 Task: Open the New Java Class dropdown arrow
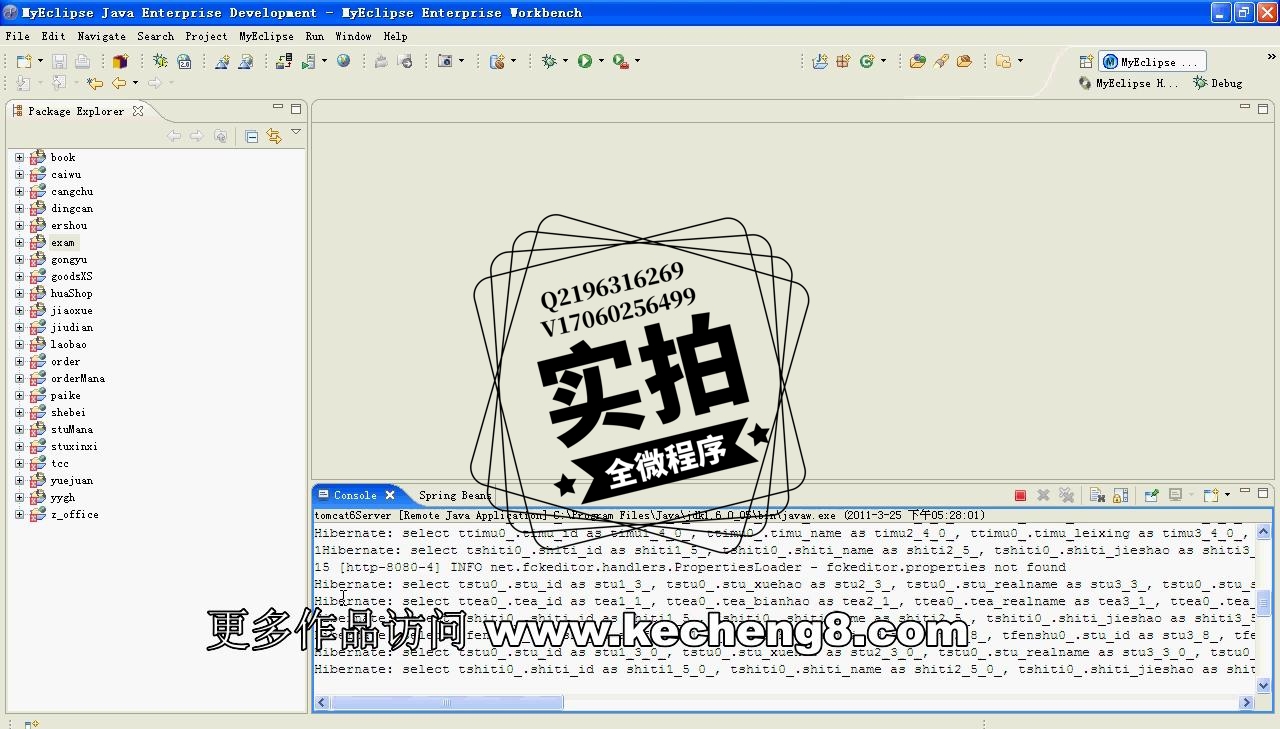coord(883,61)
